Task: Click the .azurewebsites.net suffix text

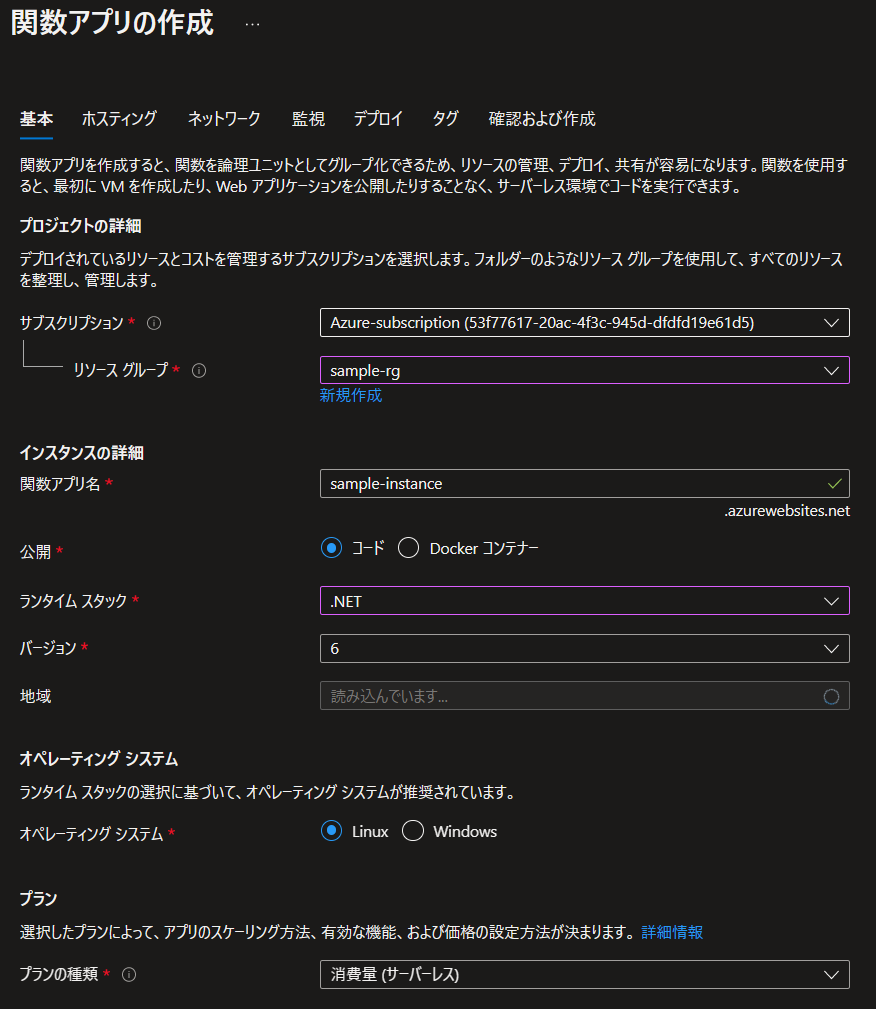Action: pyautogui.click(x=787, y=511)
